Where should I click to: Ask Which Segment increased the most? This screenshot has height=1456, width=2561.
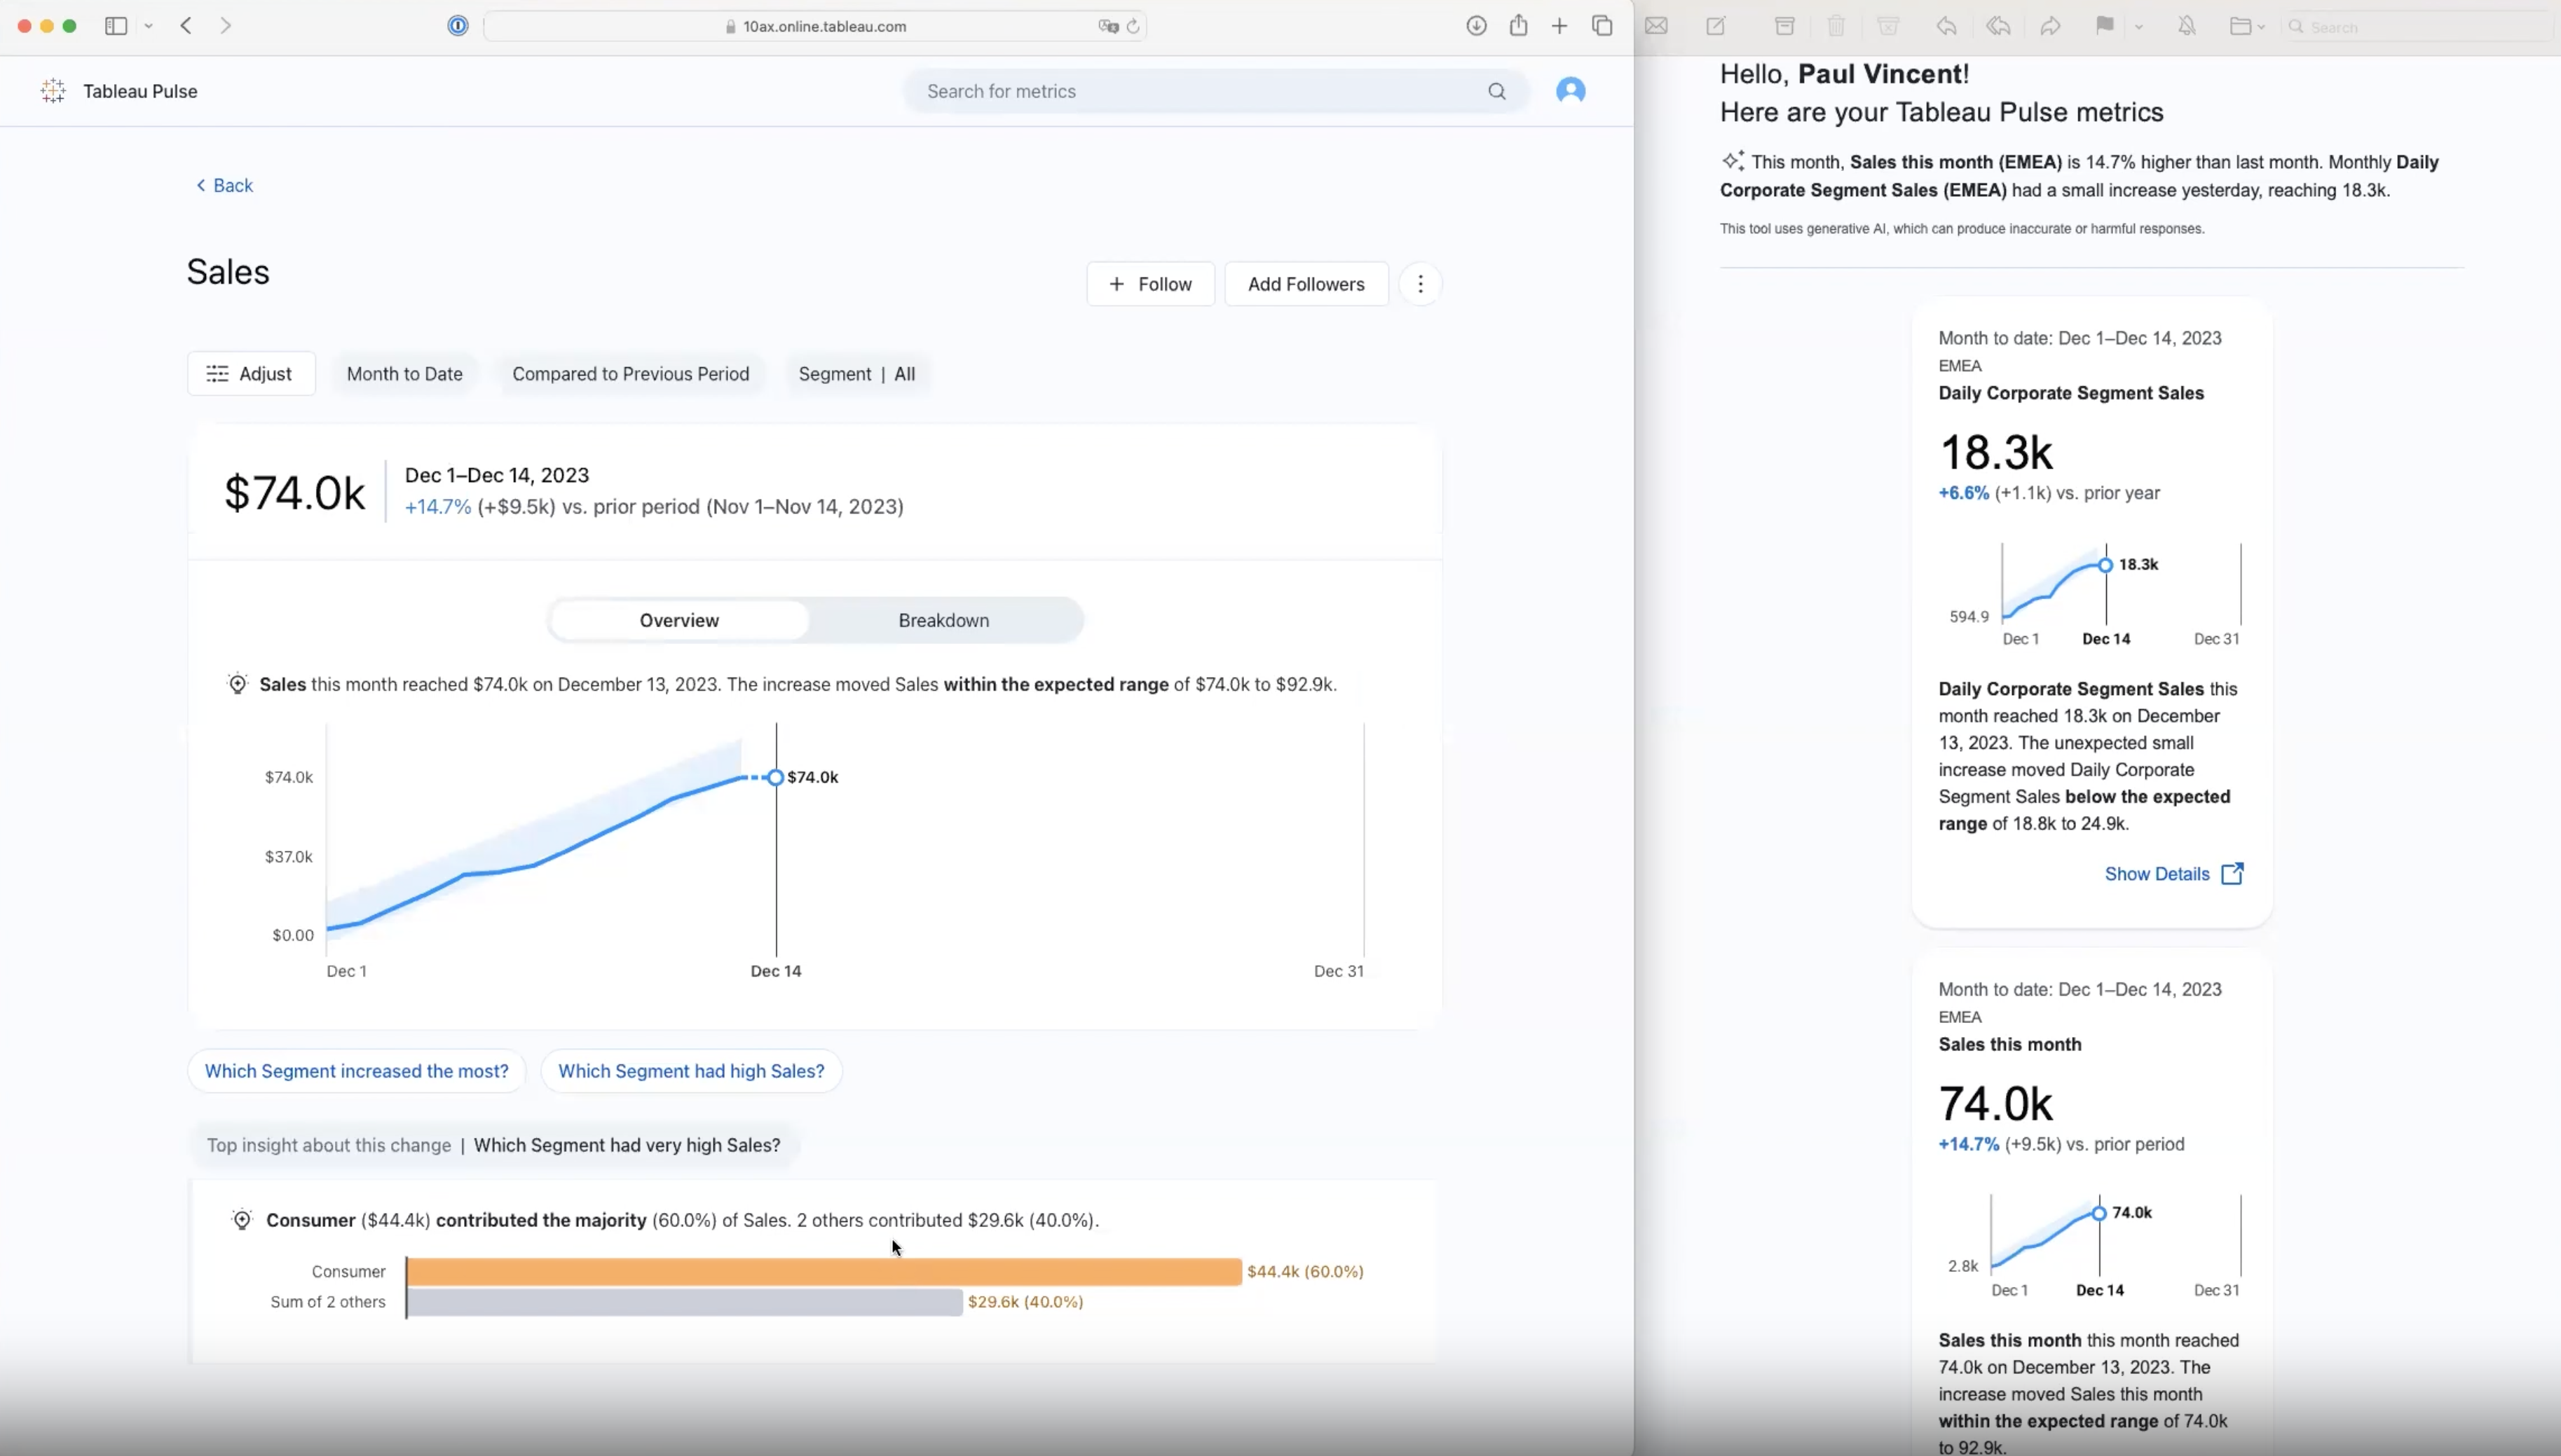[356, 1071]
